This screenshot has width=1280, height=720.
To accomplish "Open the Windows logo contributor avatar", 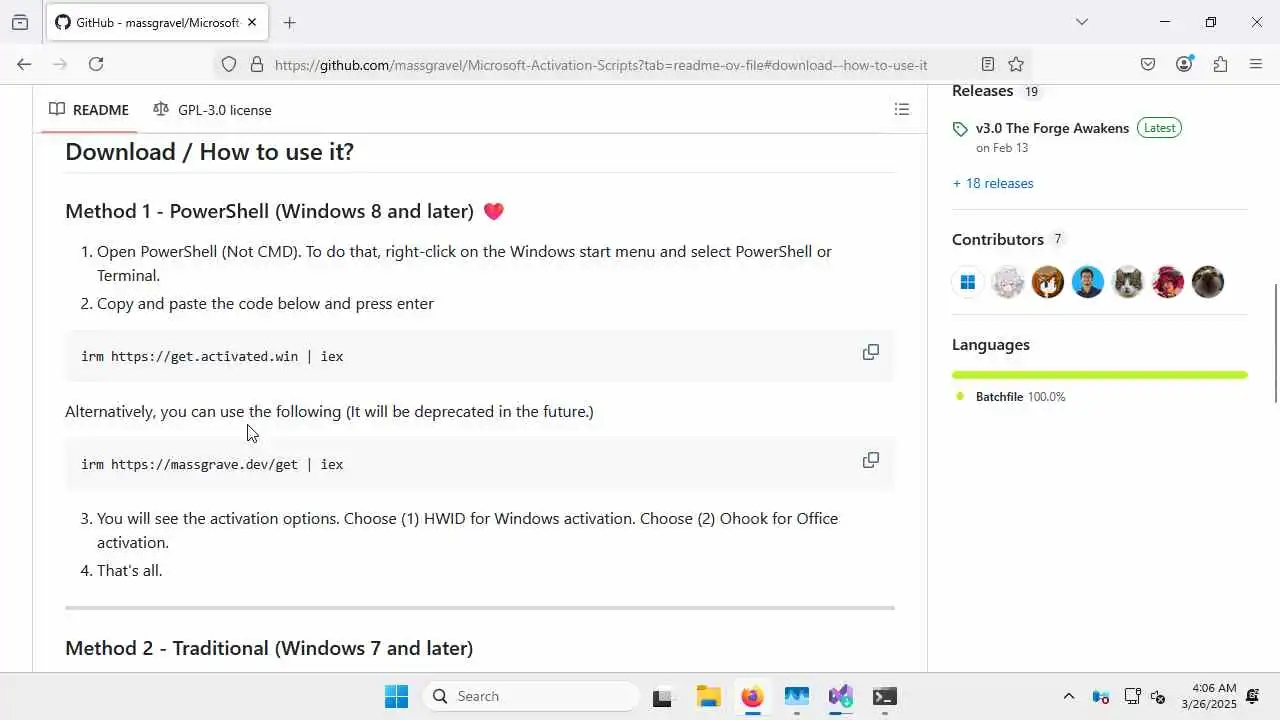I will tap(968, 282).
